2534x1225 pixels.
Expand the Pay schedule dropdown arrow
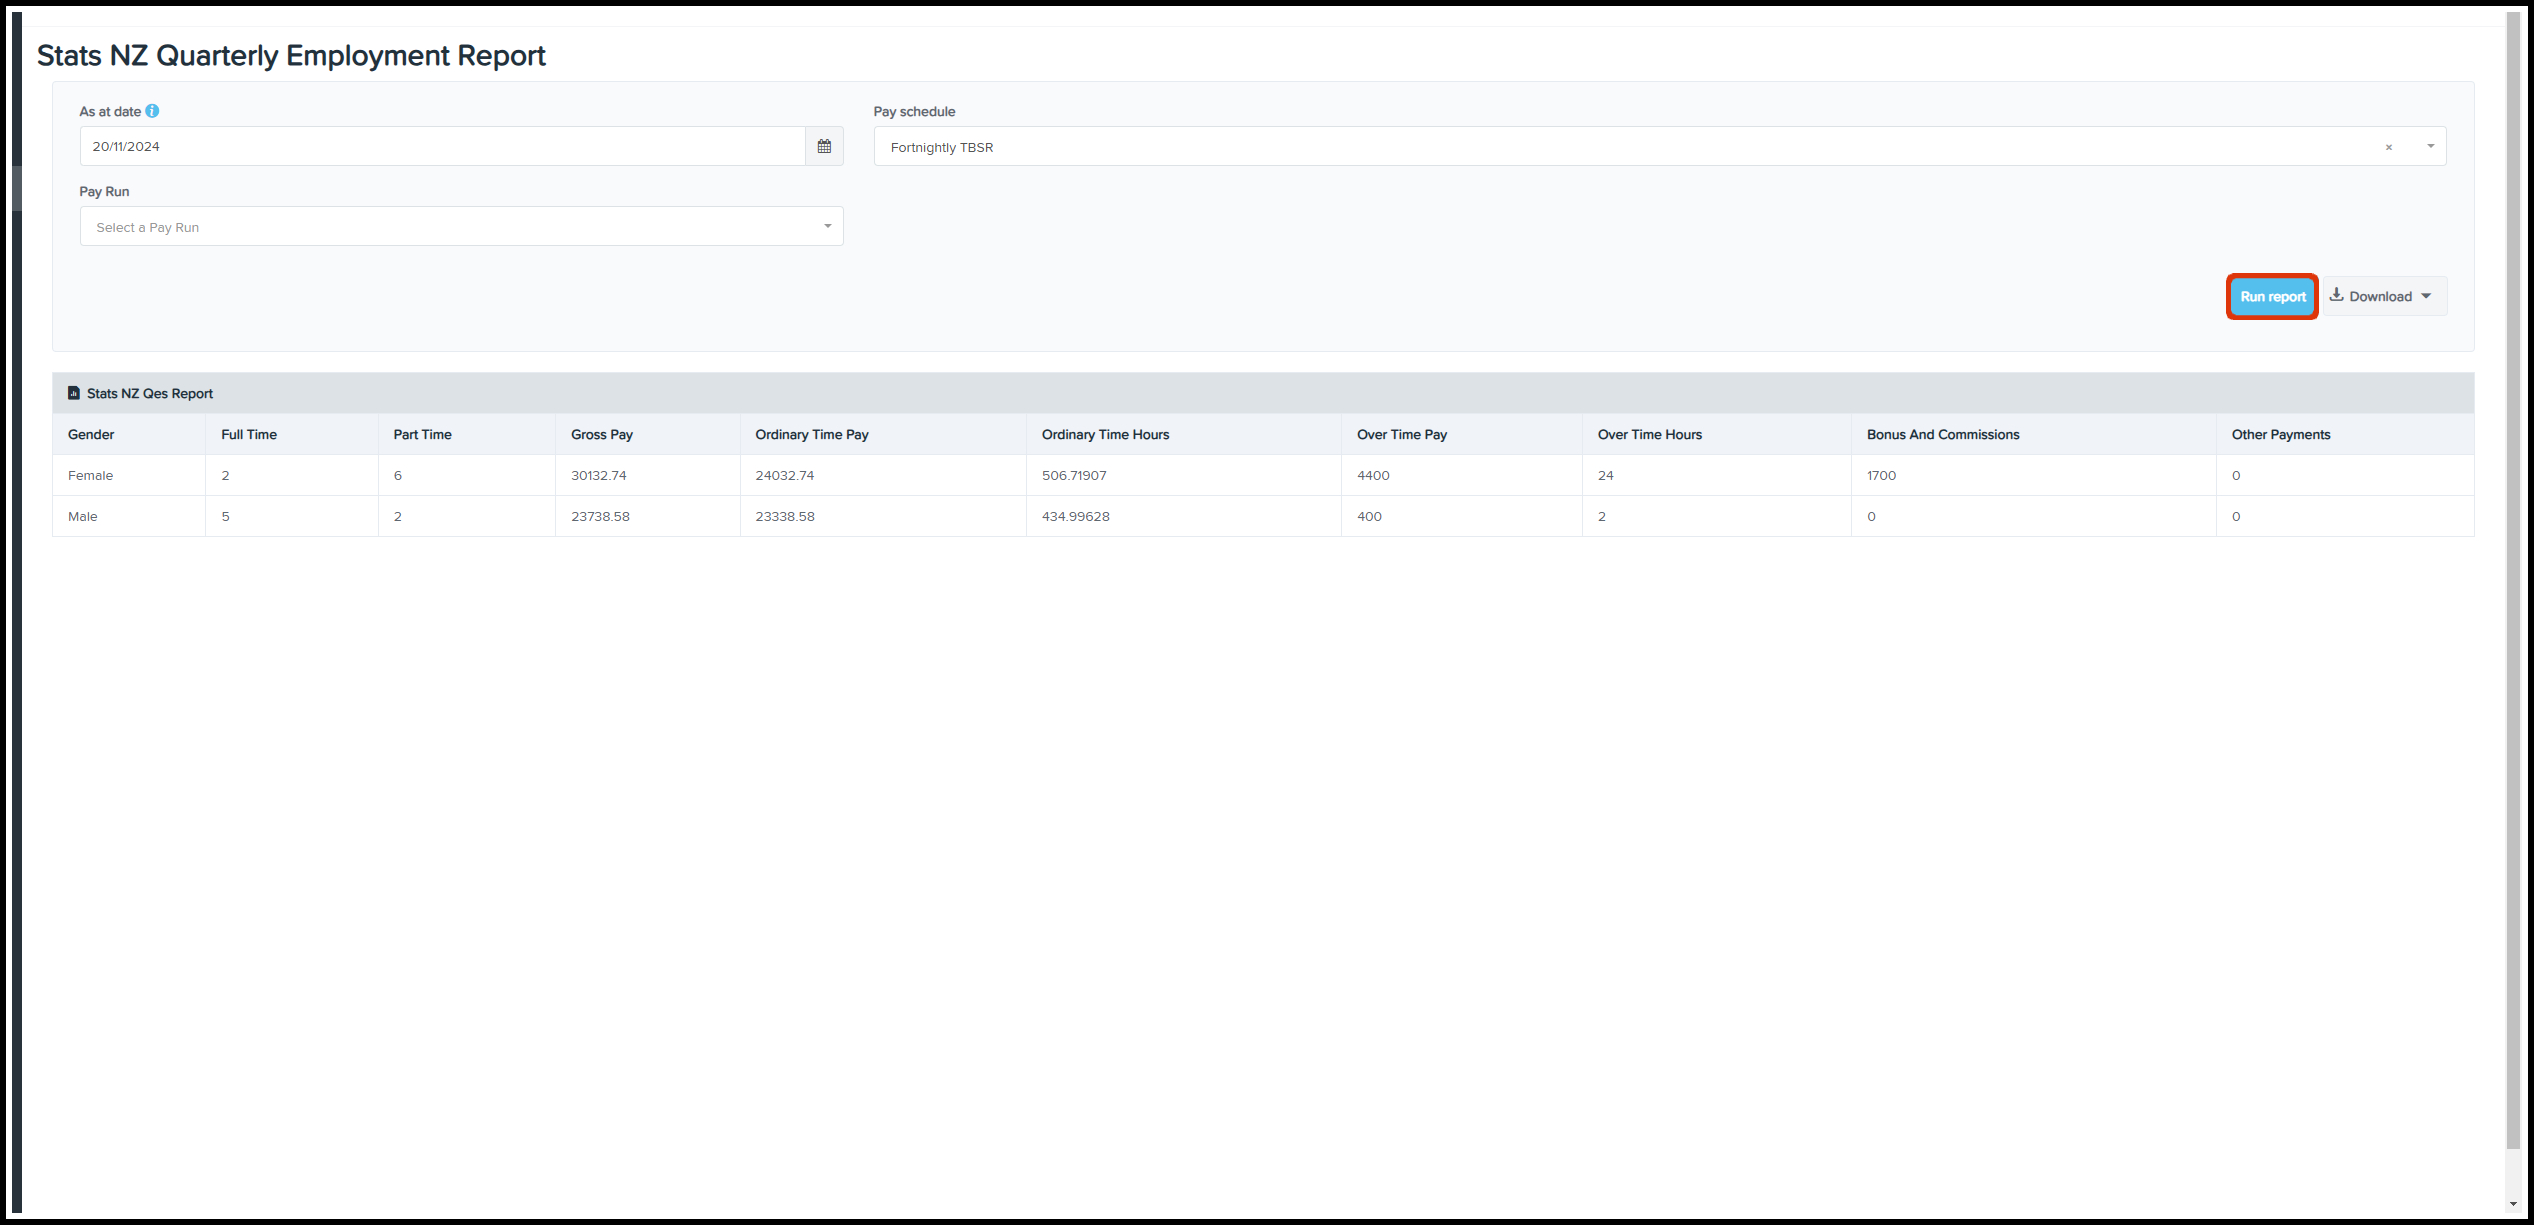pyautogui.click(x=2430, y=146)
